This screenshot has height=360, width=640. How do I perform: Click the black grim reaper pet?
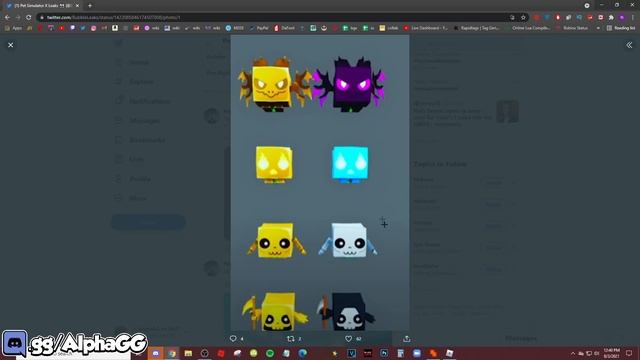346,311
